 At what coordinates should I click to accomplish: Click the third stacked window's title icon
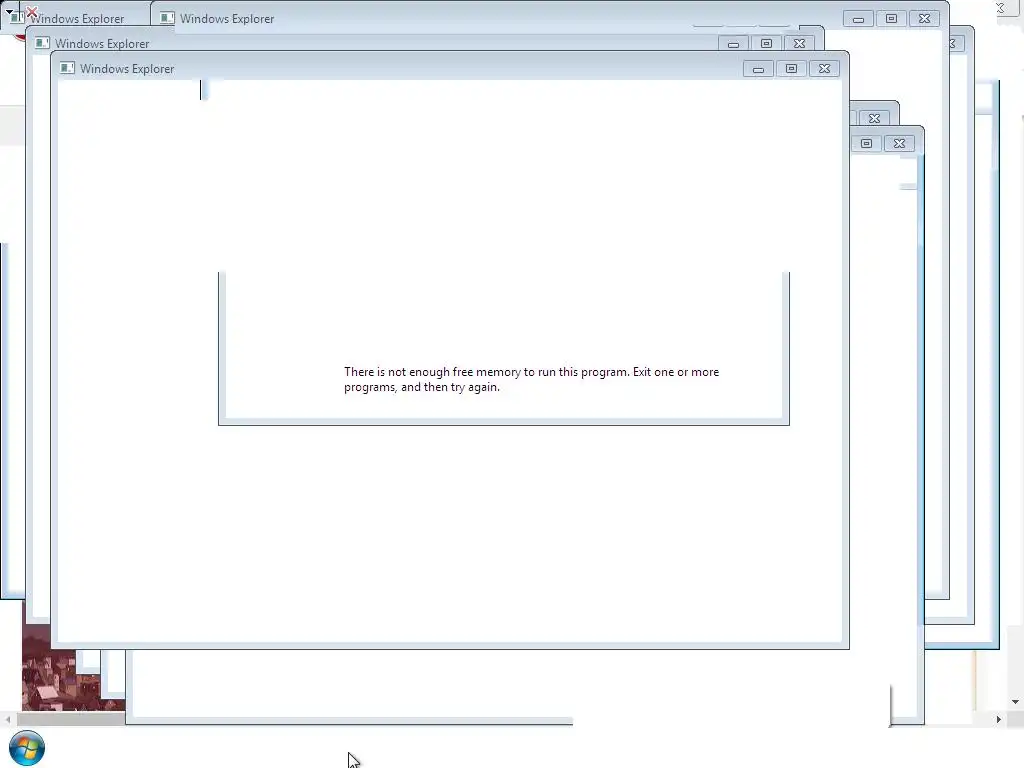tap(167, 18)
